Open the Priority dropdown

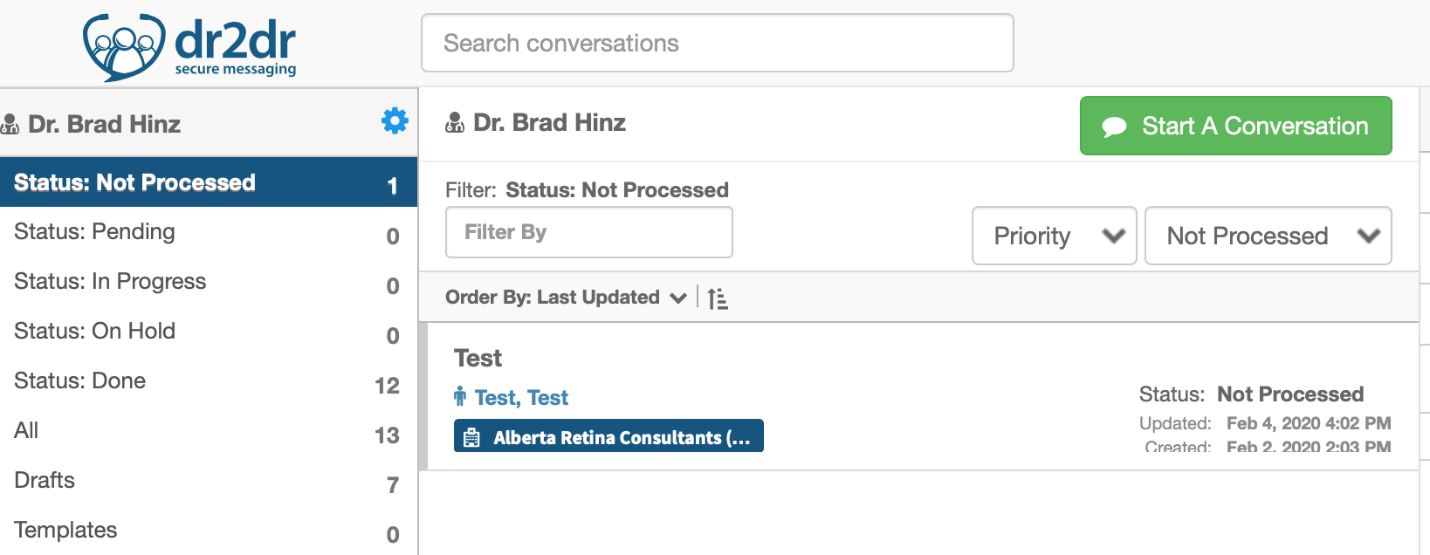tap(1054, 236)
